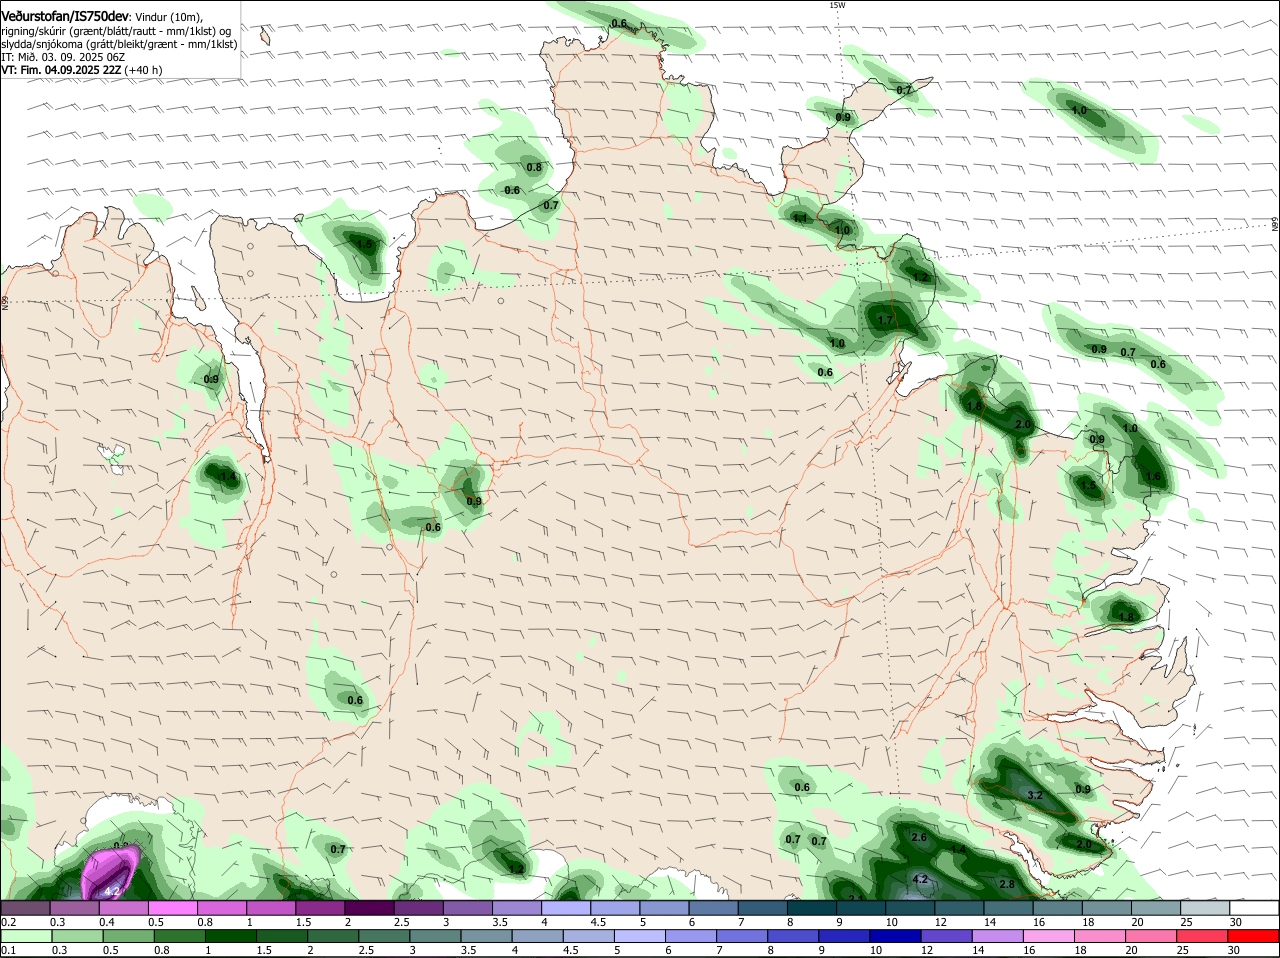This screenshot has width=1280, height=958.
Task: Click the dark green rain swatch between 1 and 1.5
Action: click(231, 935)
